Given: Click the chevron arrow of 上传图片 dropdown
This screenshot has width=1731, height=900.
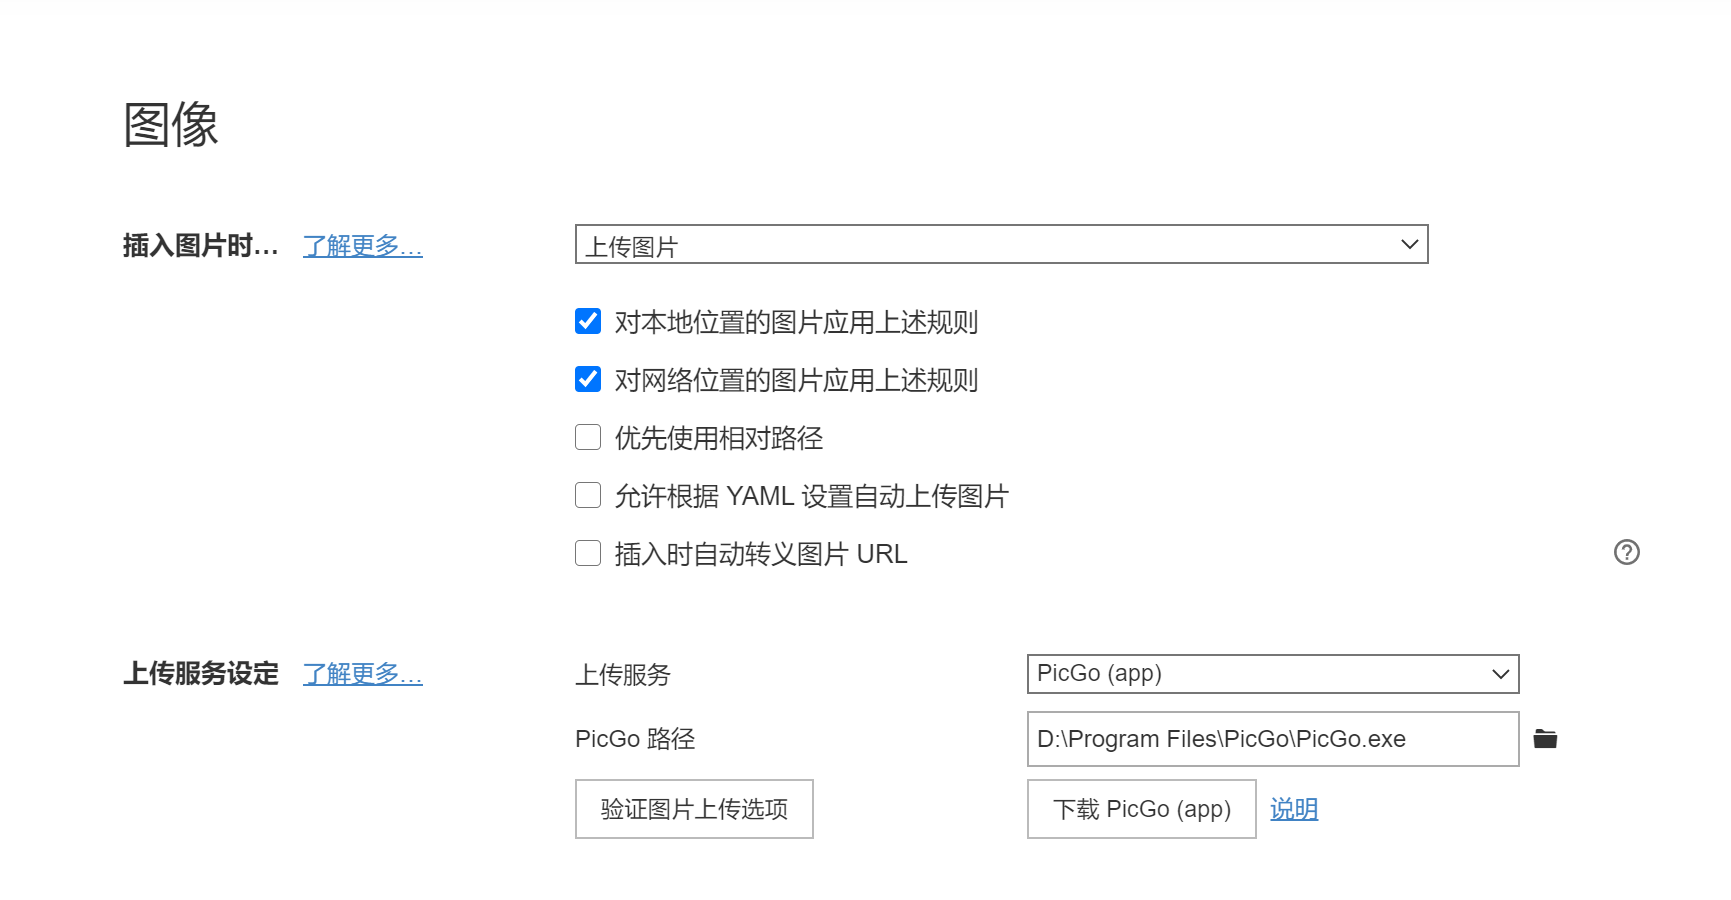Looking at the screenshot, I should click(1409, 245).
